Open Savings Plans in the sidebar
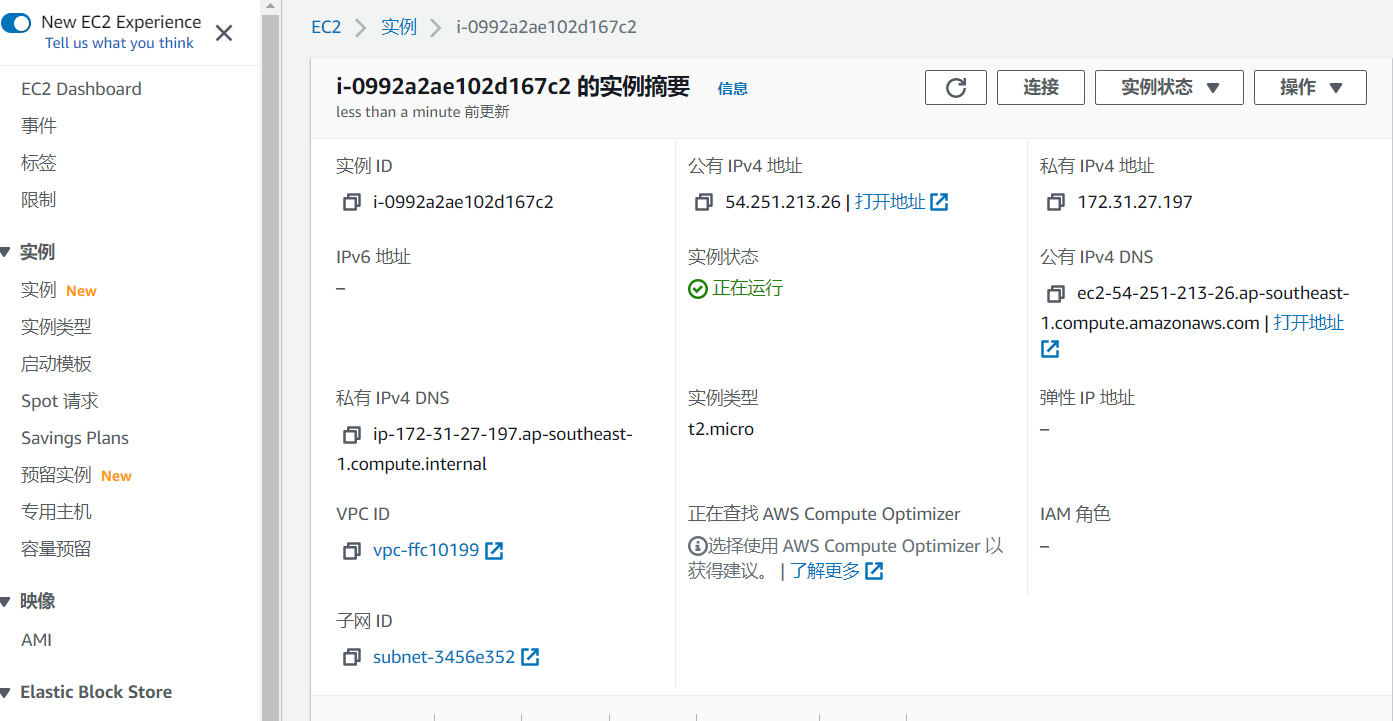The image size is (1393, 721). tap(75, 438)
